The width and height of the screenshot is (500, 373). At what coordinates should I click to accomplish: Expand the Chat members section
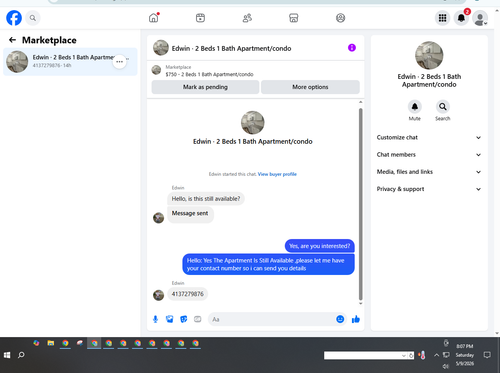click(429, 155)
